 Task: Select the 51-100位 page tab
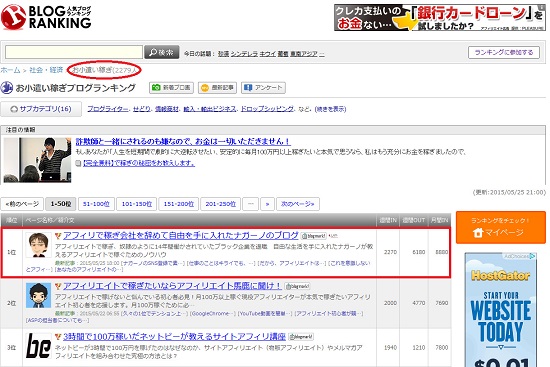click(x=96, y=204)
